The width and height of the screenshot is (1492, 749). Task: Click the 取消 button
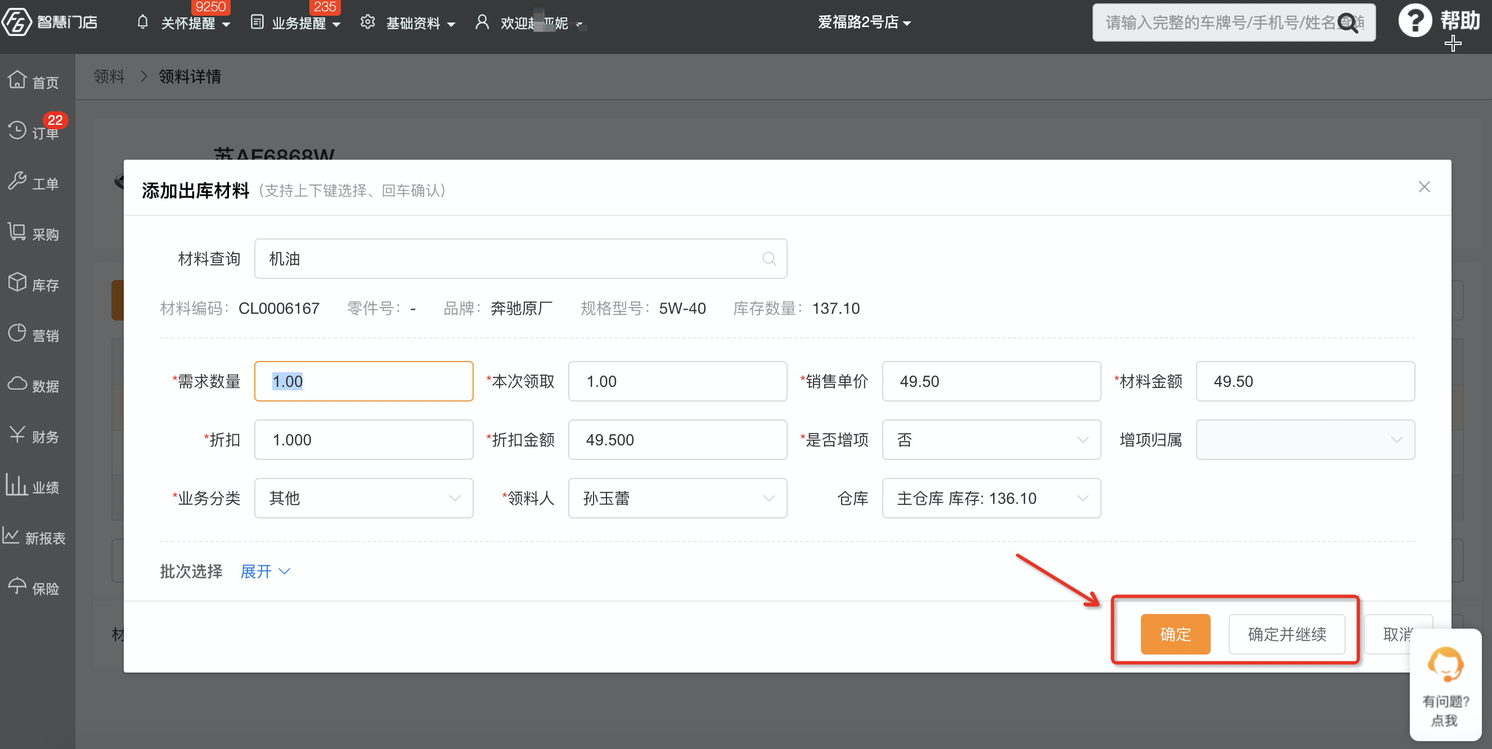1398,634
